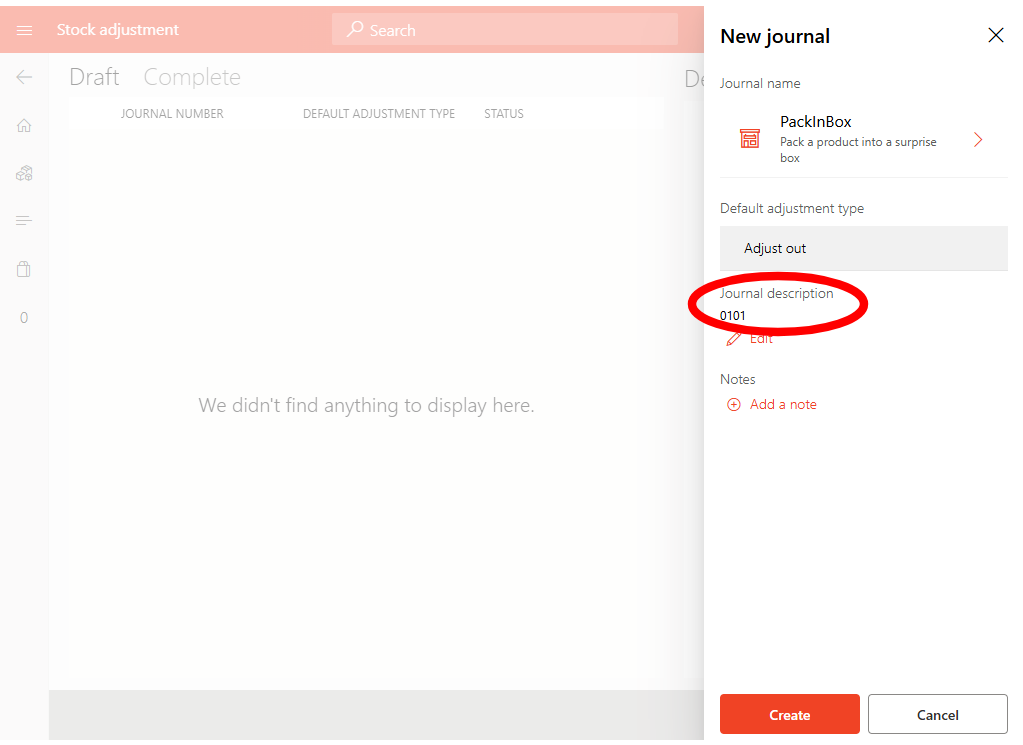Open the products boxes sidebar icon
The image size is (1023, 745).
point(24,173)
